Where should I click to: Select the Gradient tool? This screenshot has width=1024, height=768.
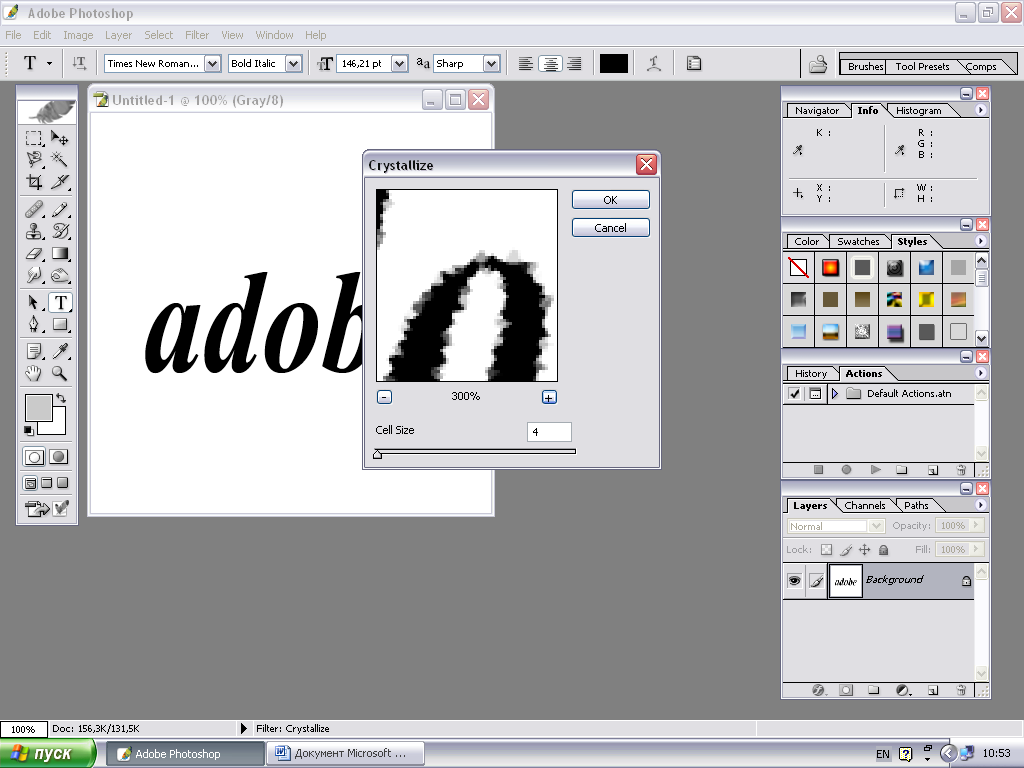[x=59, y=253]
